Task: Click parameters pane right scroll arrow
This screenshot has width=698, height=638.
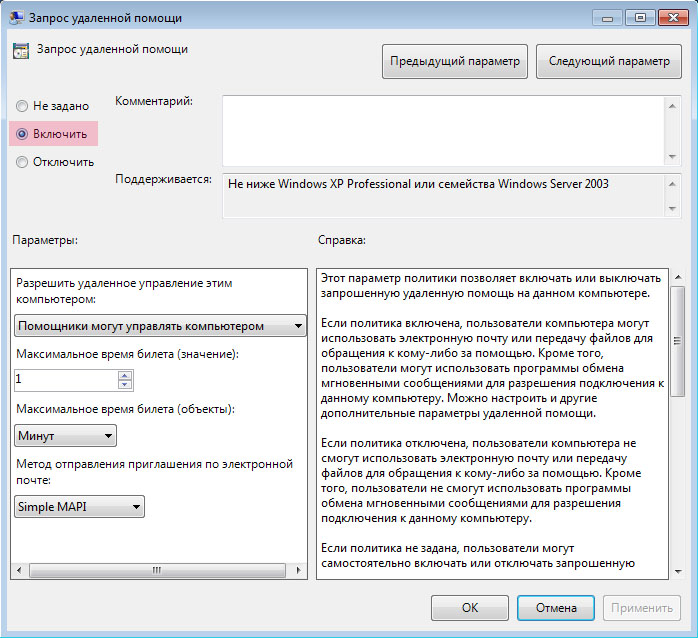Action: point(298,570)
